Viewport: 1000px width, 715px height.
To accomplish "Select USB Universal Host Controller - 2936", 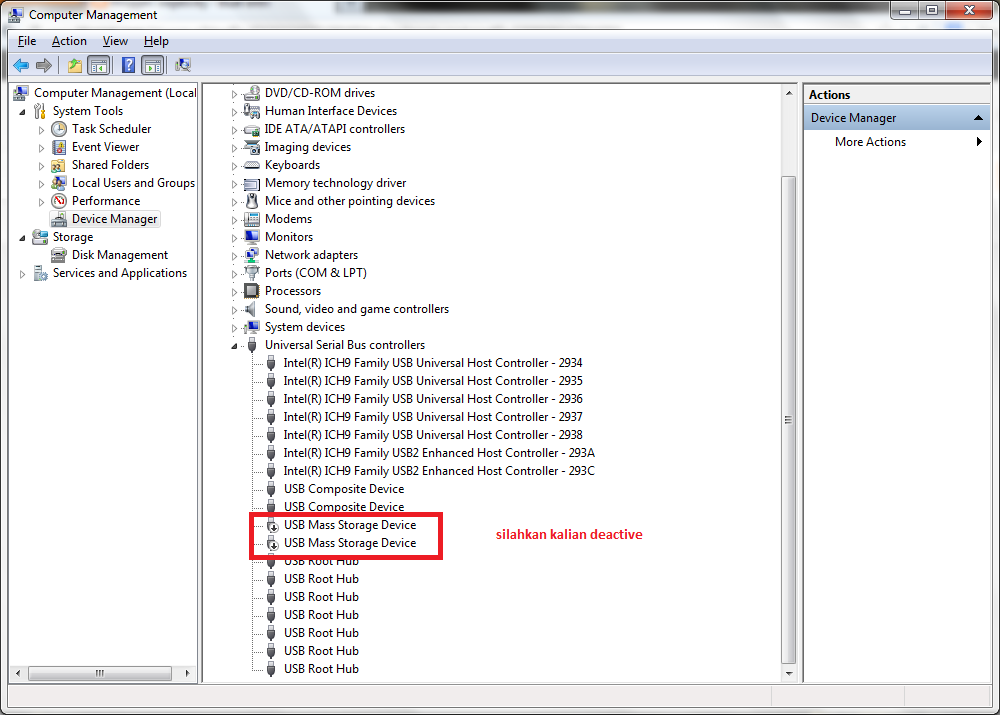I will (433, 399).
